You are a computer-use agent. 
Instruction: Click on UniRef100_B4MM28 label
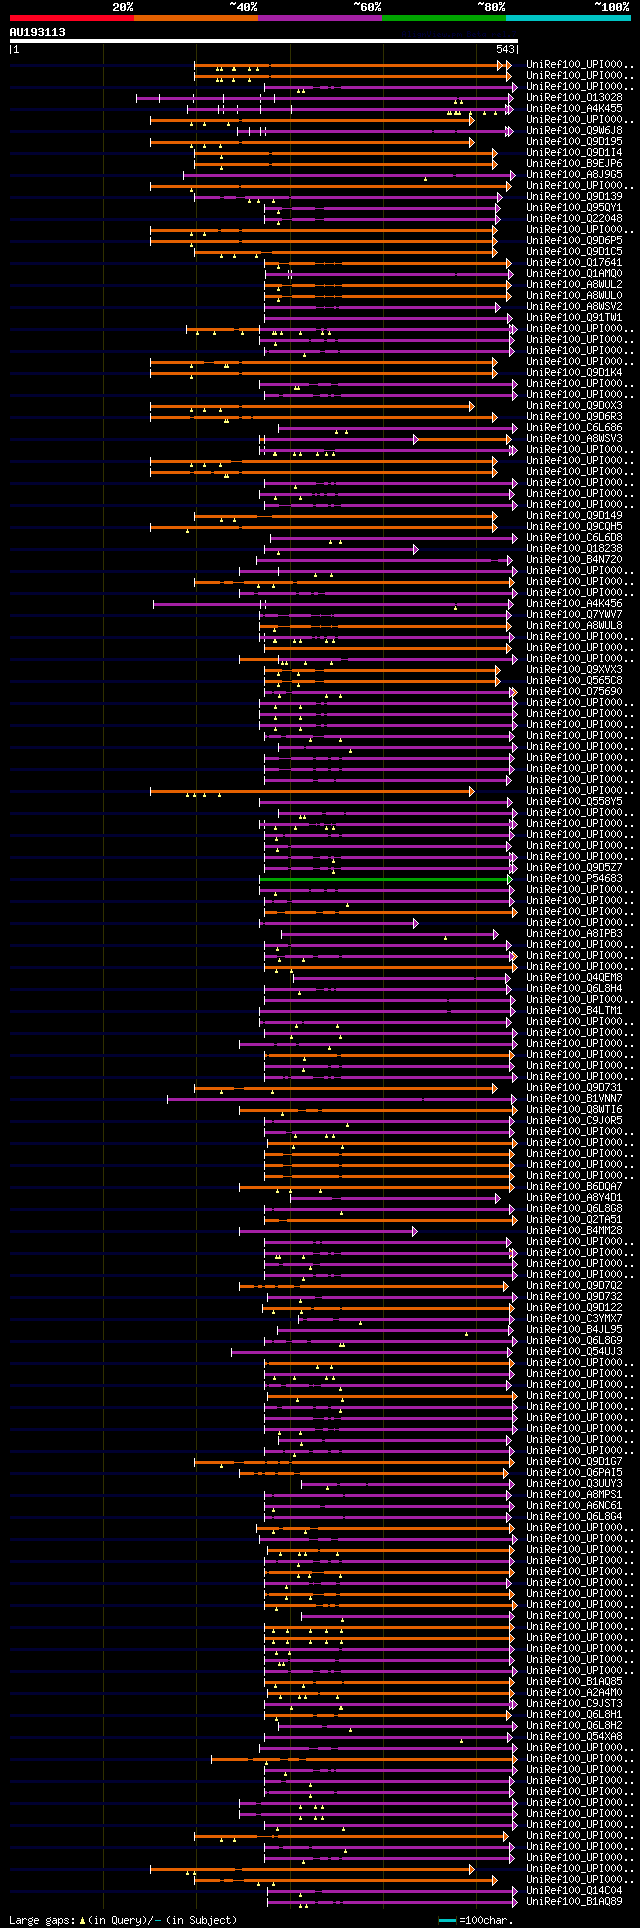coord(574,1230)
